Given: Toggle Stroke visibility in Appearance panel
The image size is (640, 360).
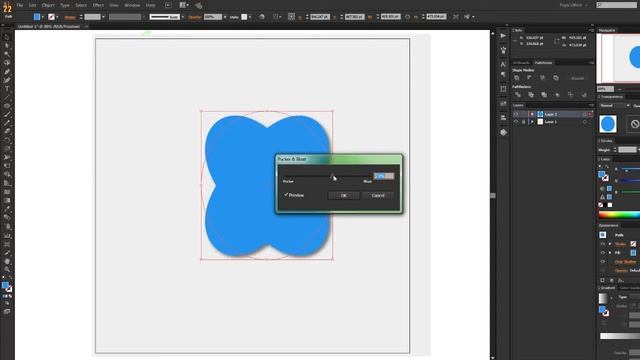Looking at the screenshot, I should tap(603, 244).
